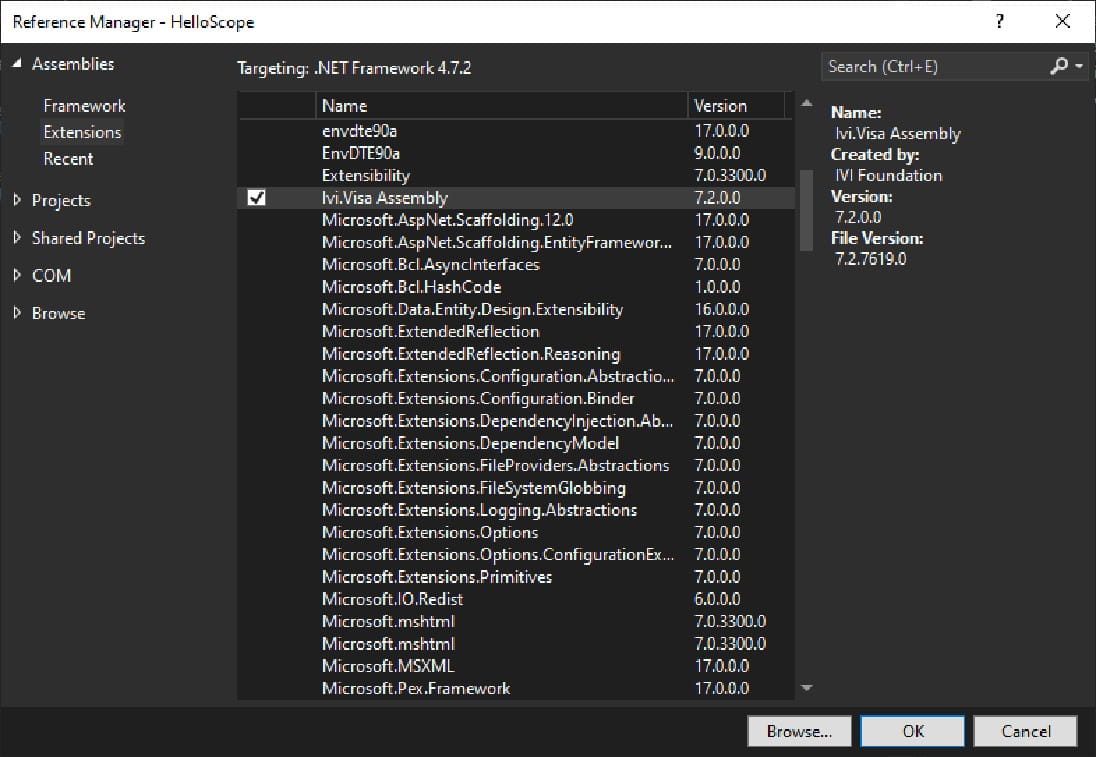Open the search options dropdown arrow

(x=1079, y=67)
